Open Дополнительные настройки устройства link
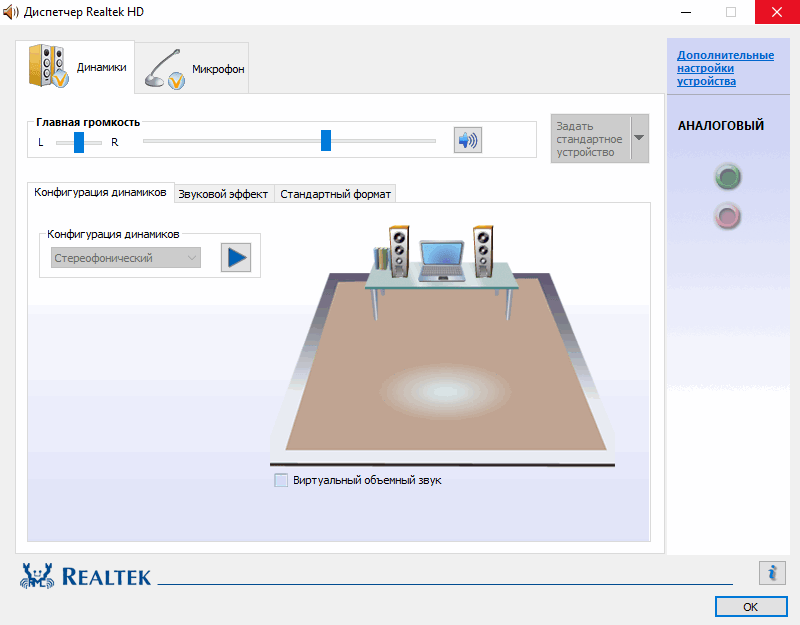Image resolution: width=800 pixels, height=625 pixels. click(x=725, y=68)
